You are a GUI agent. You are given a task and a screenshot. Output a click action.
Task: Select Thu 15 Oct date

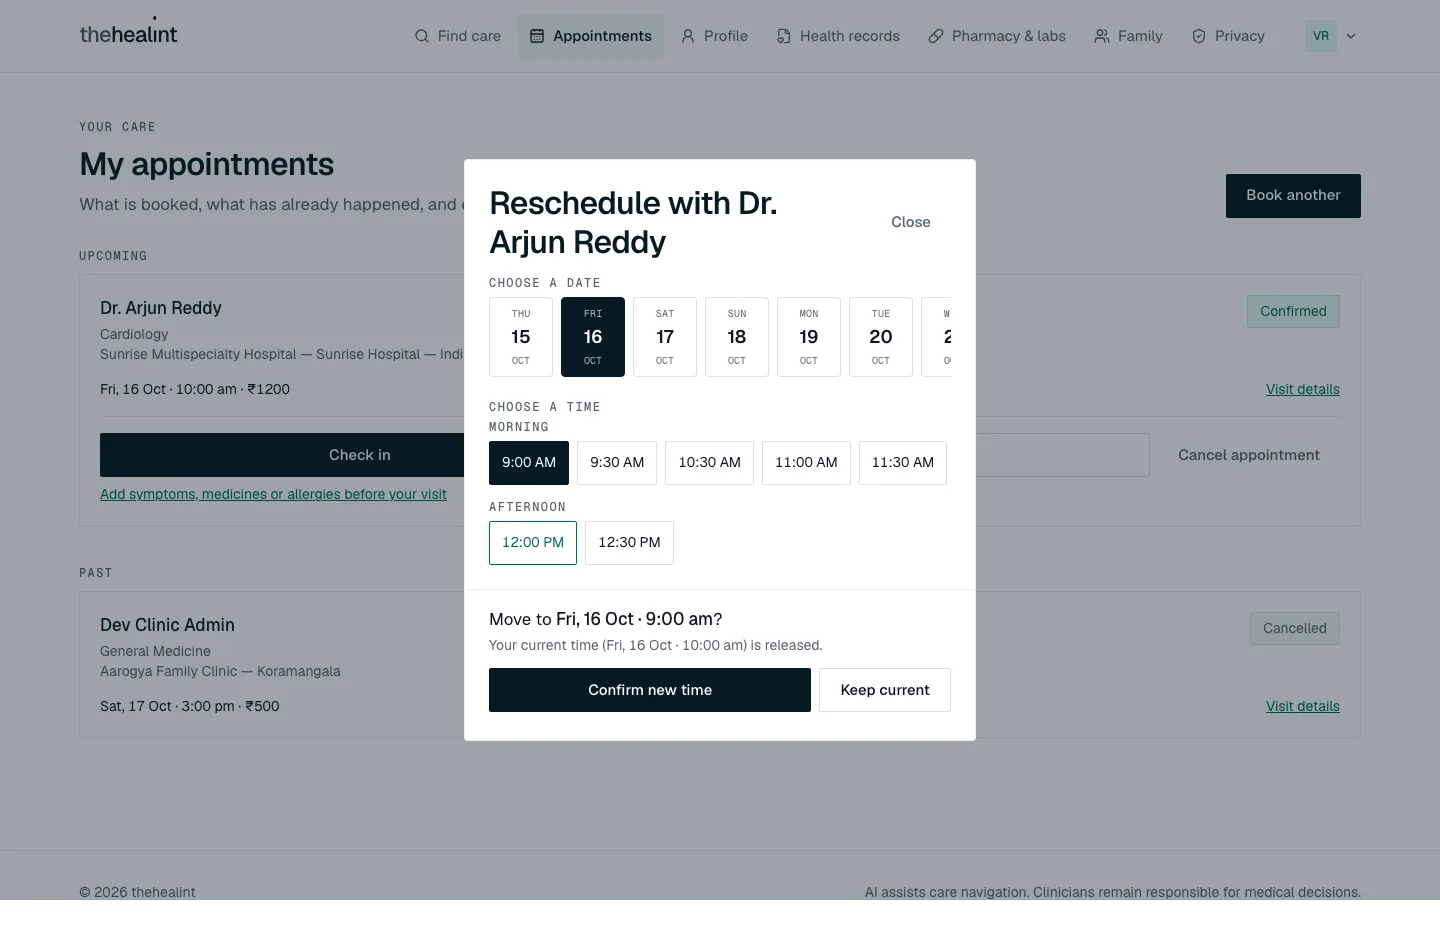click(x=521, y=337)
